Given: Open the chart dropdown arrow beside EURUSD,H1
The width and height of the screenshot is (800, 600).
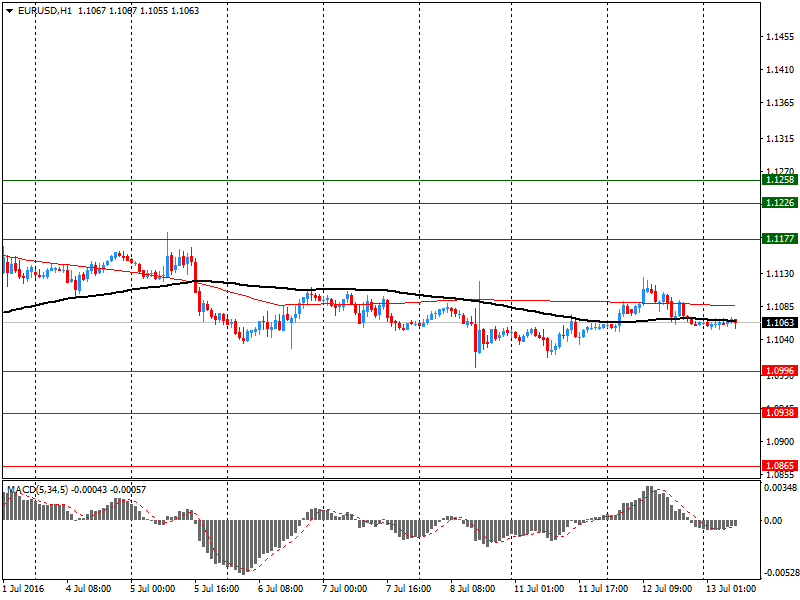Looking at the screenshot, I should coord(9,11).
